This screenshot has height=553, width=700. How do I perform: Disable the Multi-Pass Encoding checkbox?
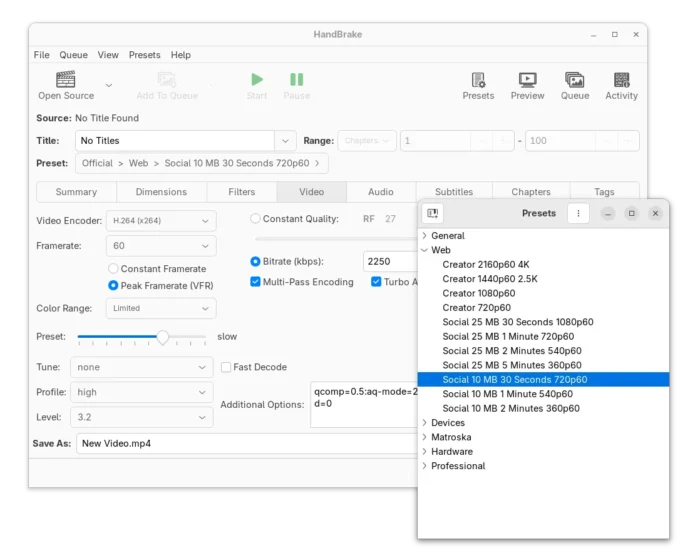tap(255, 282)
